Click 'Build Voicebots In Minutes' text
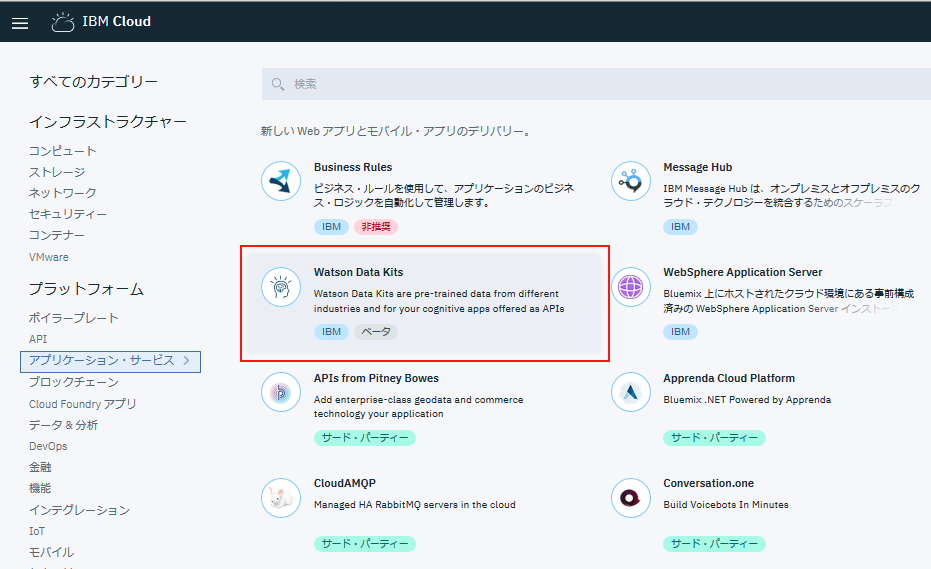Viewport: 931px width, 569px height. click(726, 505)
